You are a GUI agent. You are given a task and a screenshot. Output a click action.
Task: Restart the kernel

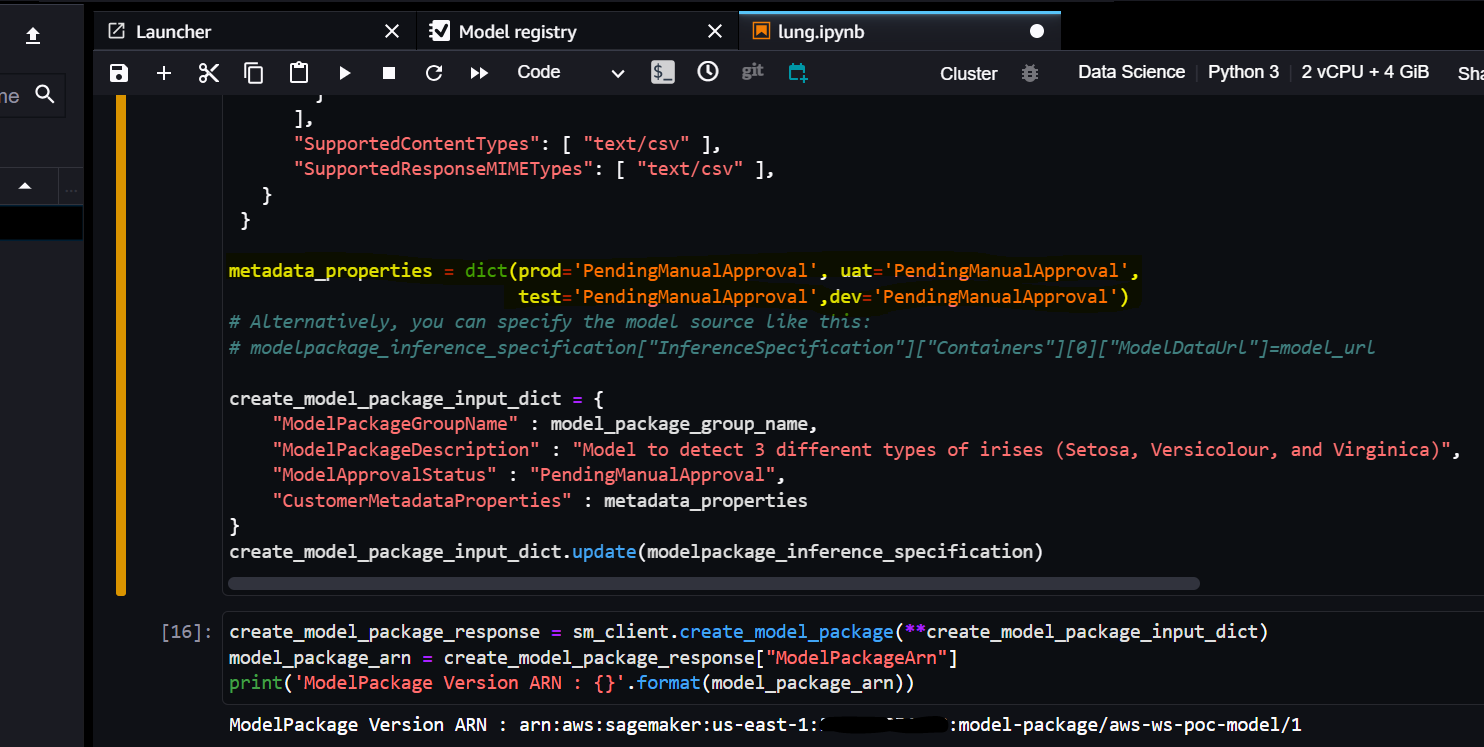click(x=433, y=72)
